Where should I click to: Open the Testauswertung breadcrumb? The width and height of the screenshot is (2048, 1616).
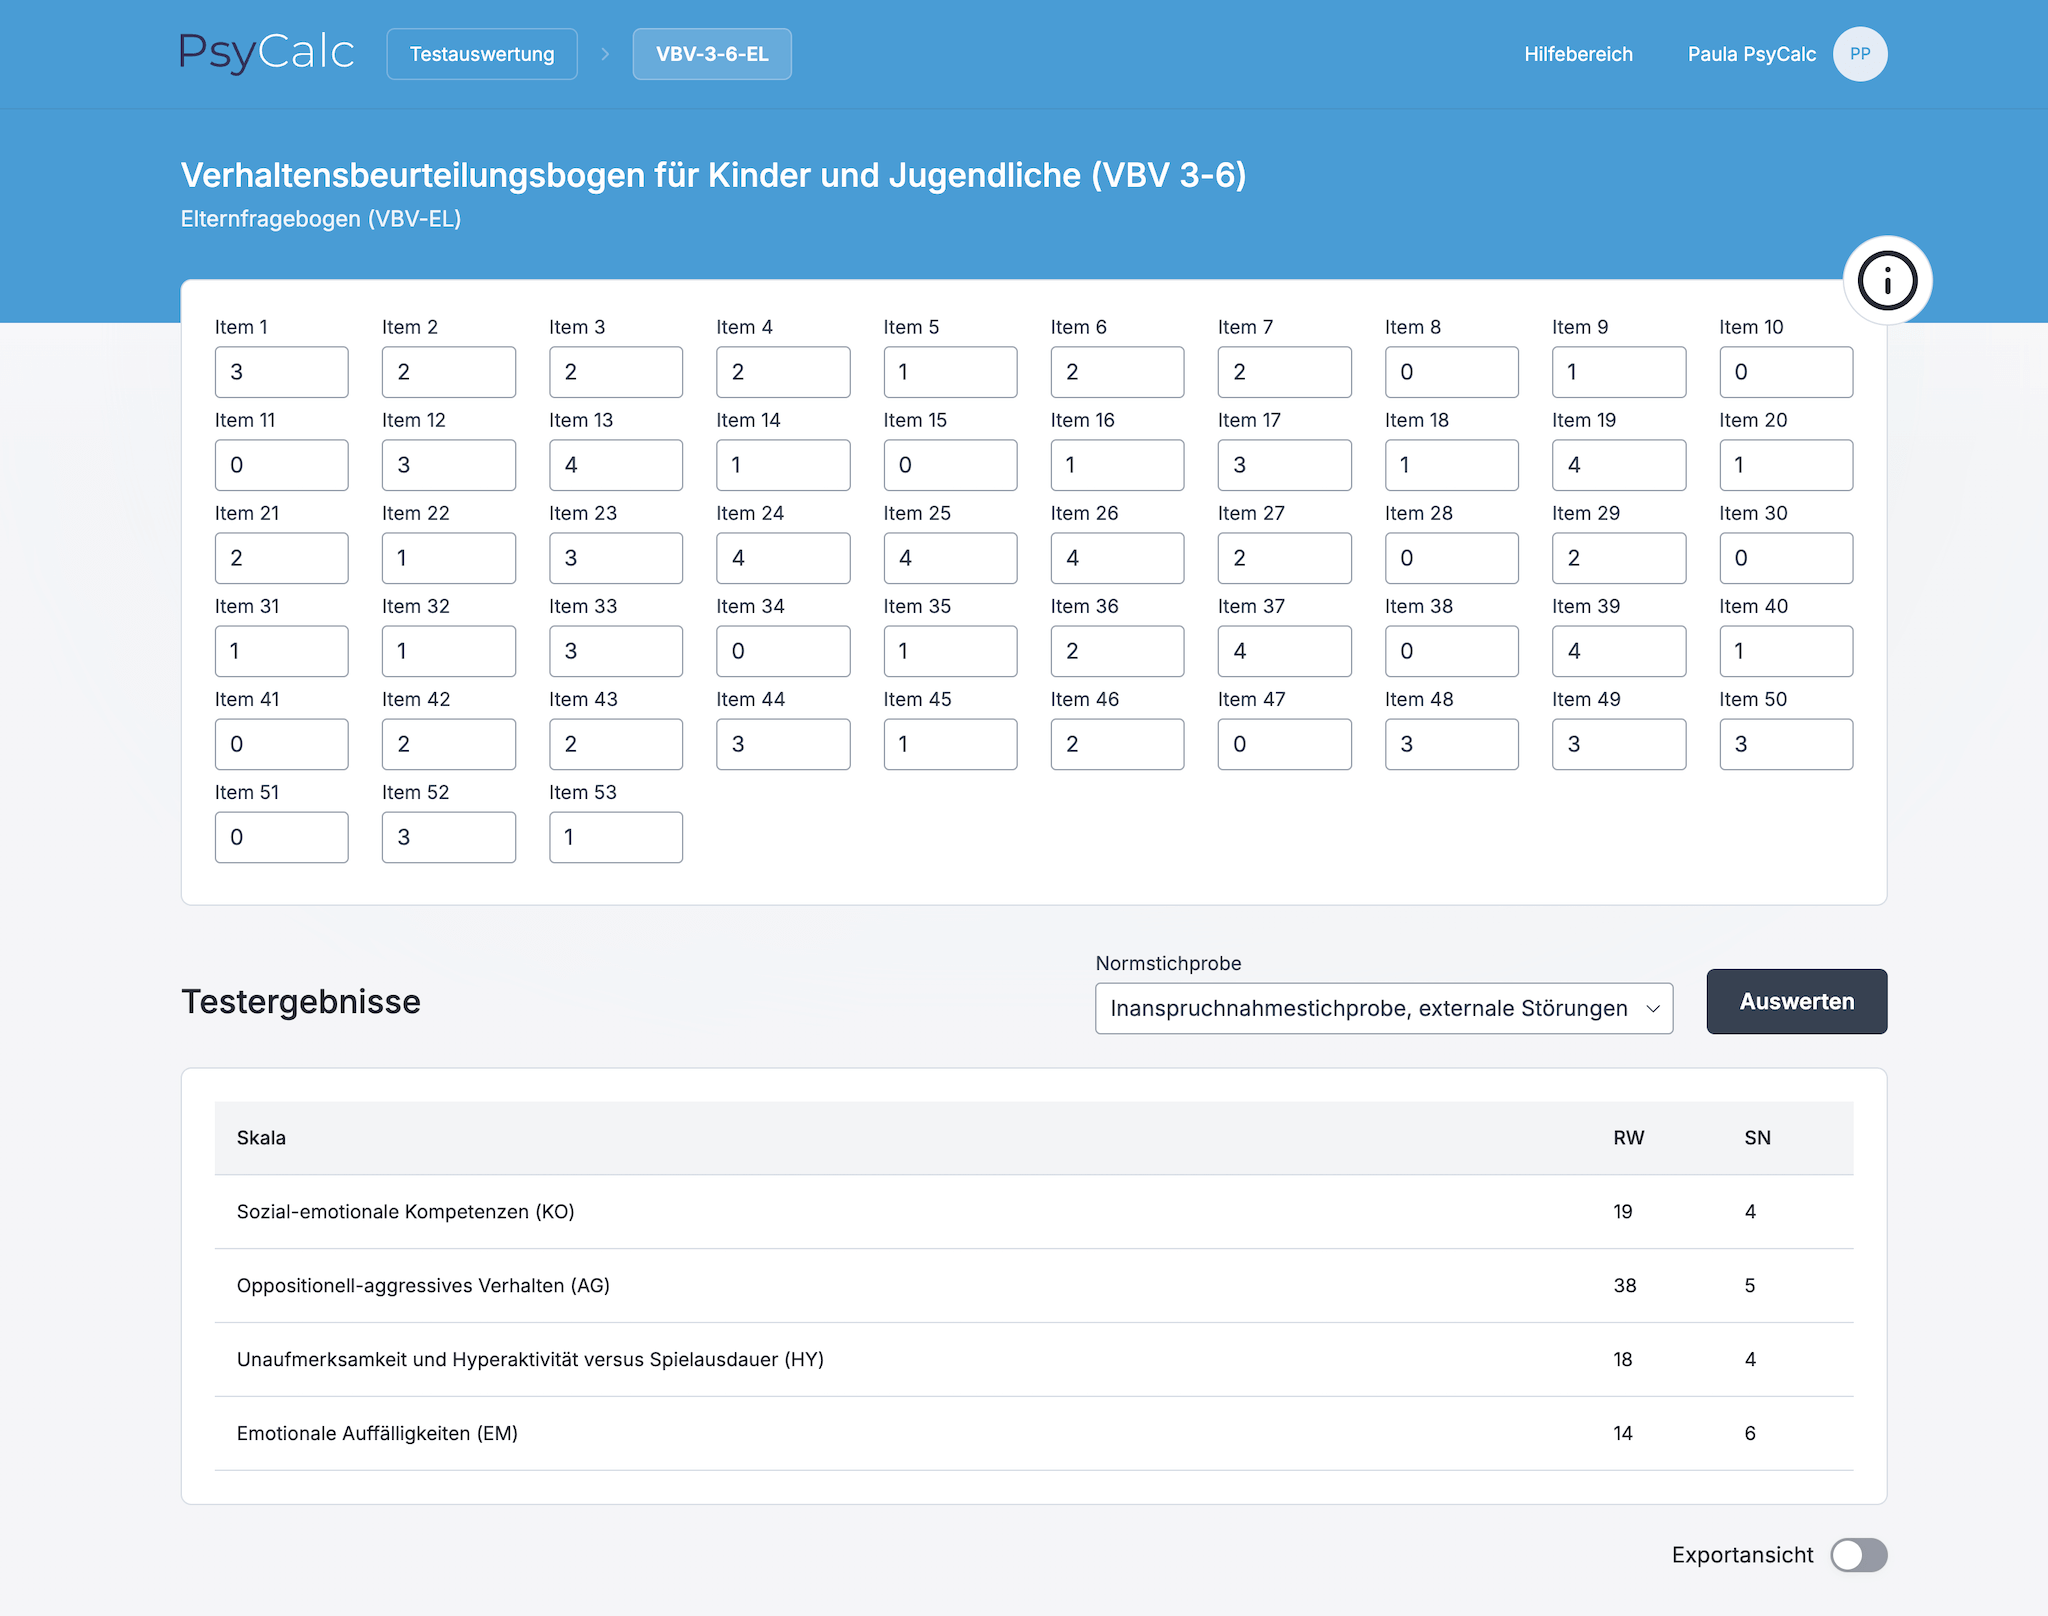(x=482, y=54)
